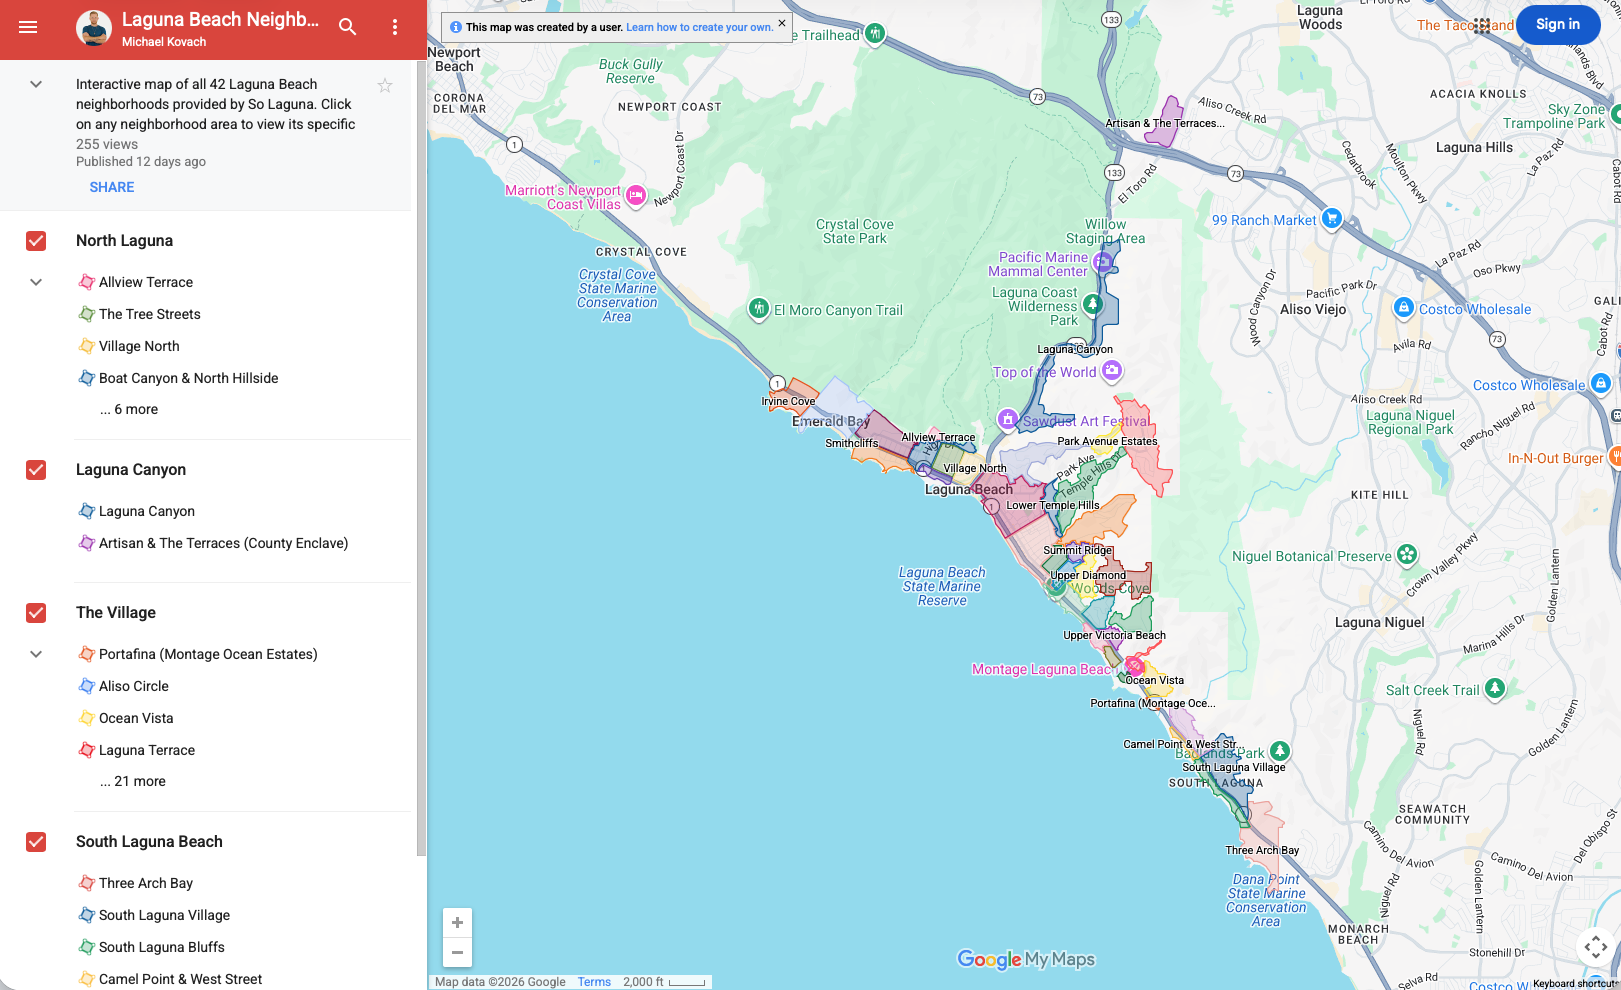The image size is (1621, 990).
Task: Expand the '... 6 more' North Laguna items
Action: pyautogui.click(x=129, y=409)
